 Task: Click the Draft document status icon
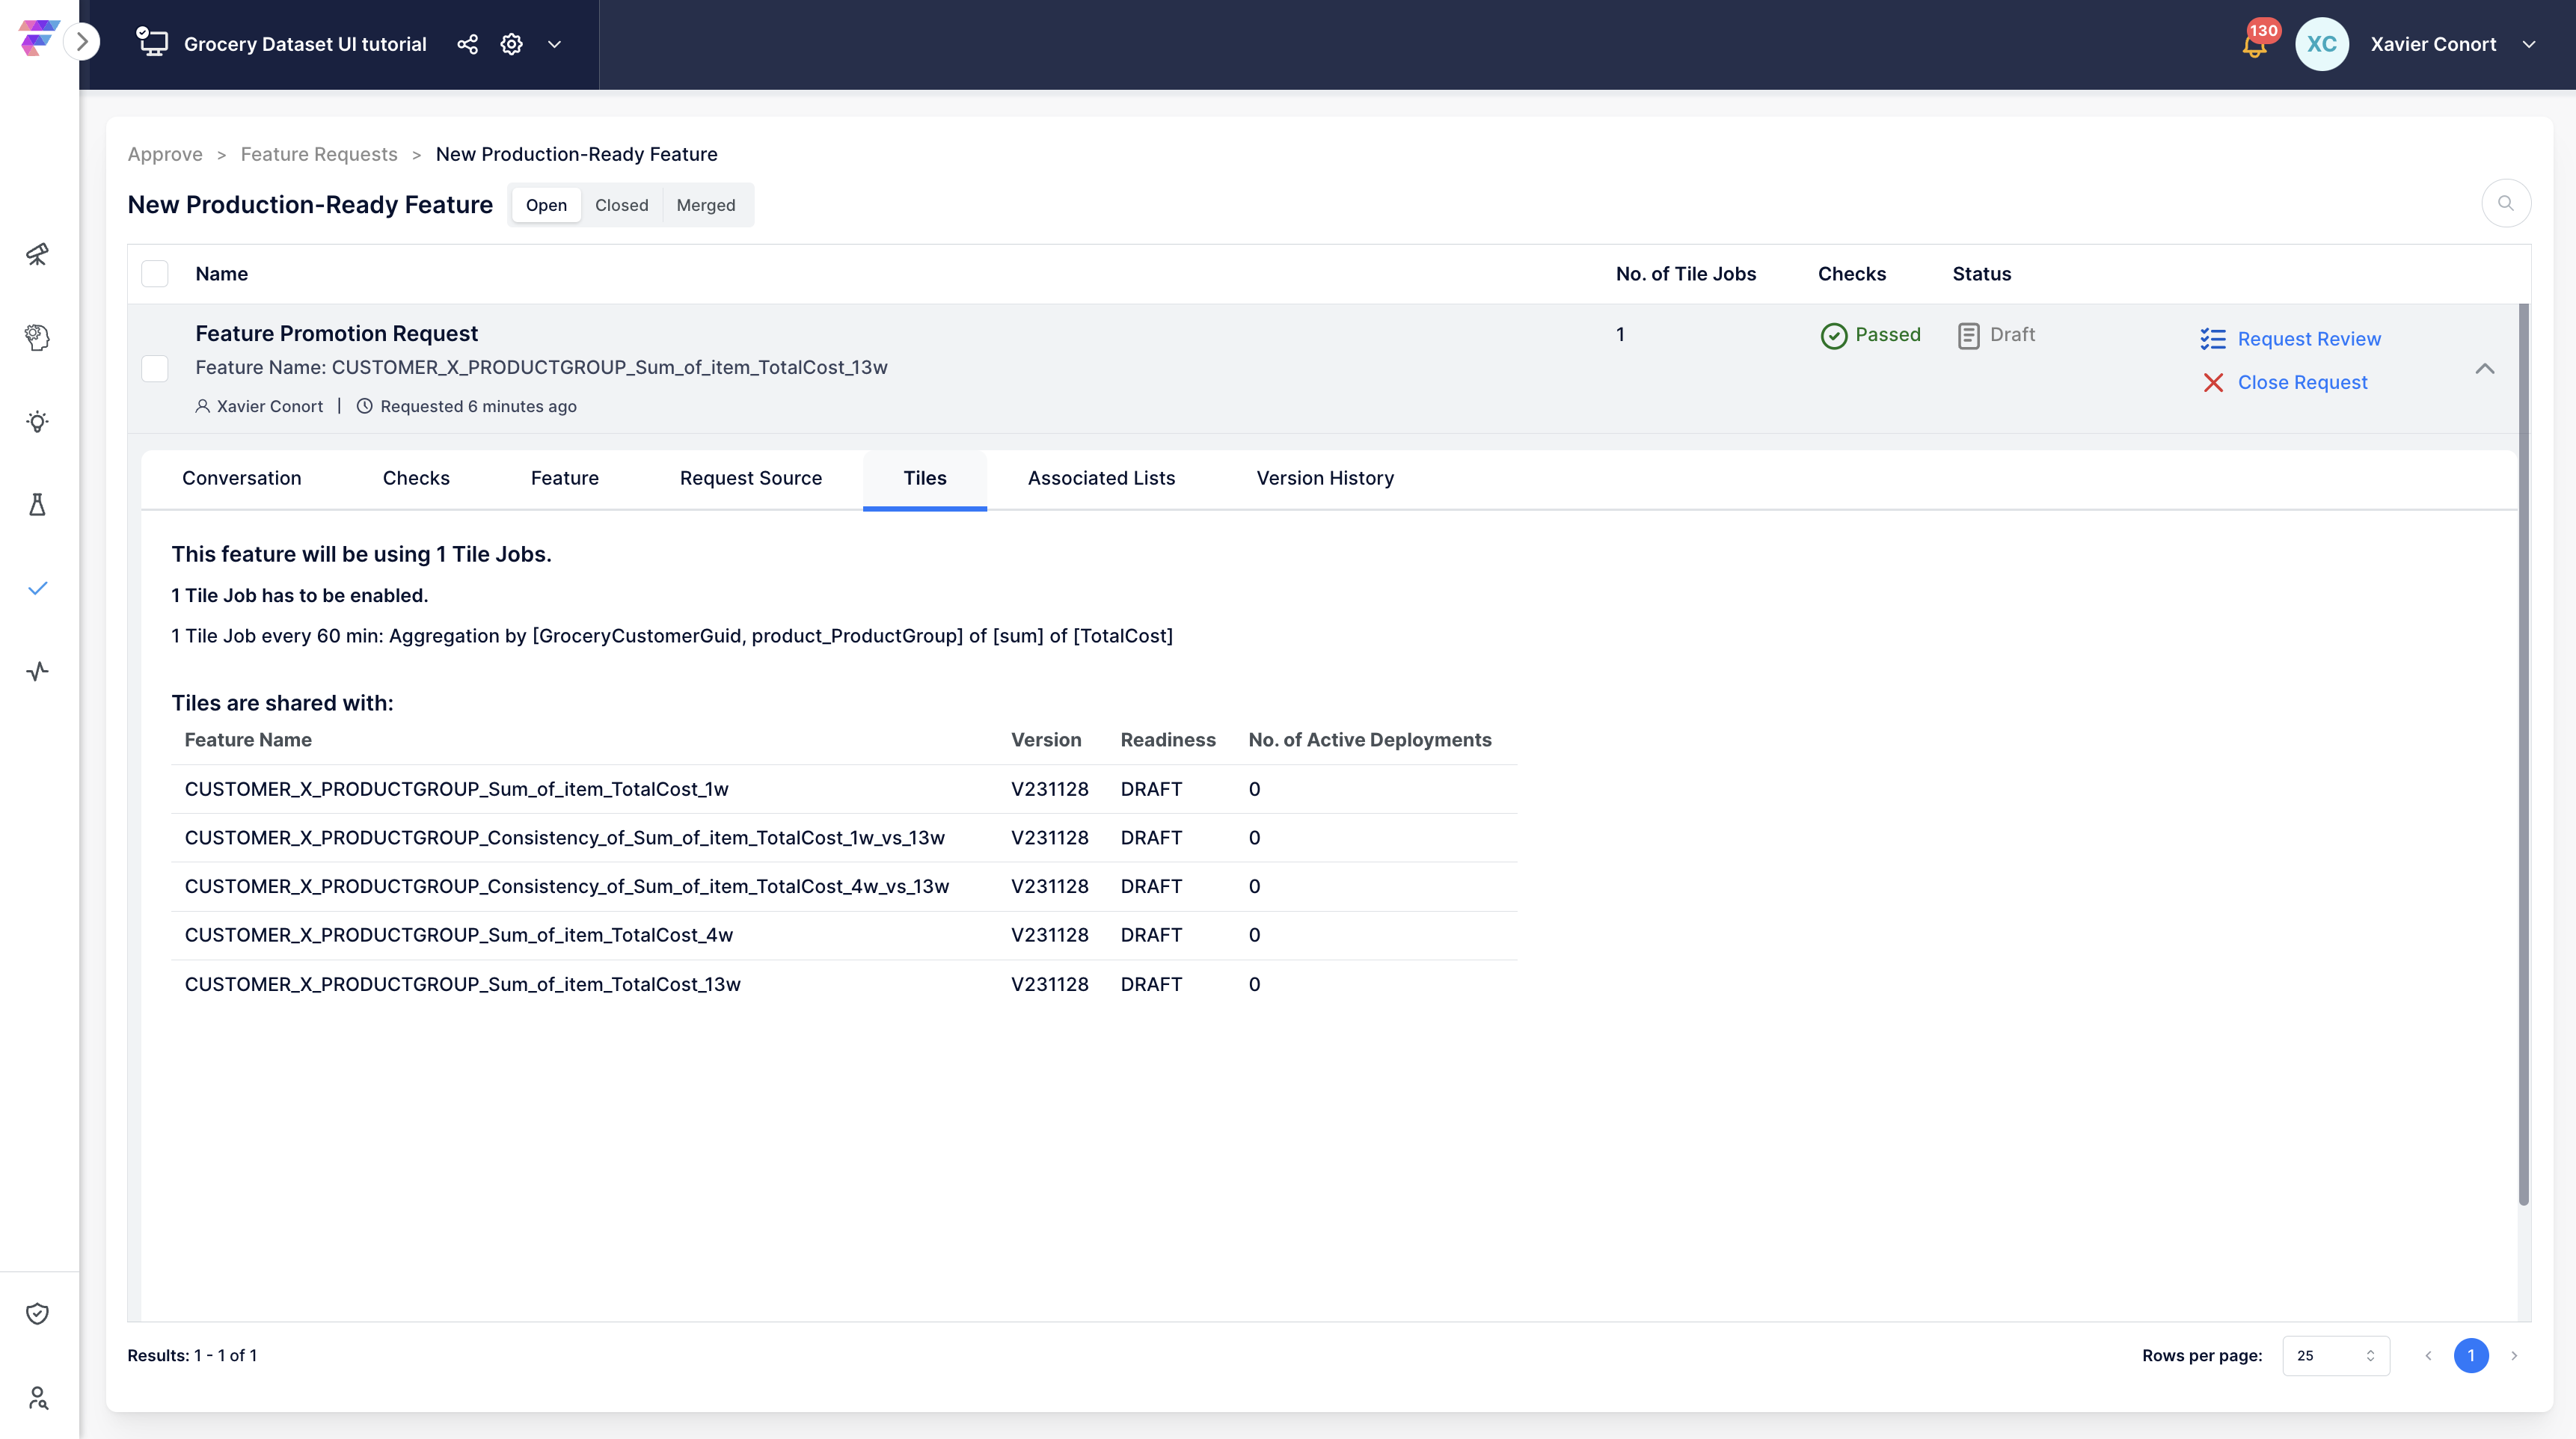(x=1968, y=335)
